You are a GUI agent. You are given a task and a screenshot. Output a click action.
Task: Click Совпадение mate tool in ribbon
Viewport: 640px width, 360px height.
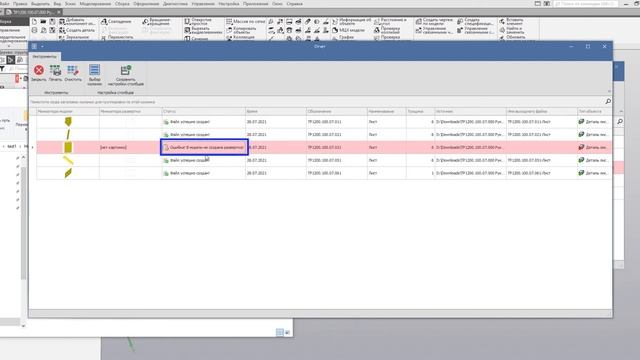(x=116, y=21)
